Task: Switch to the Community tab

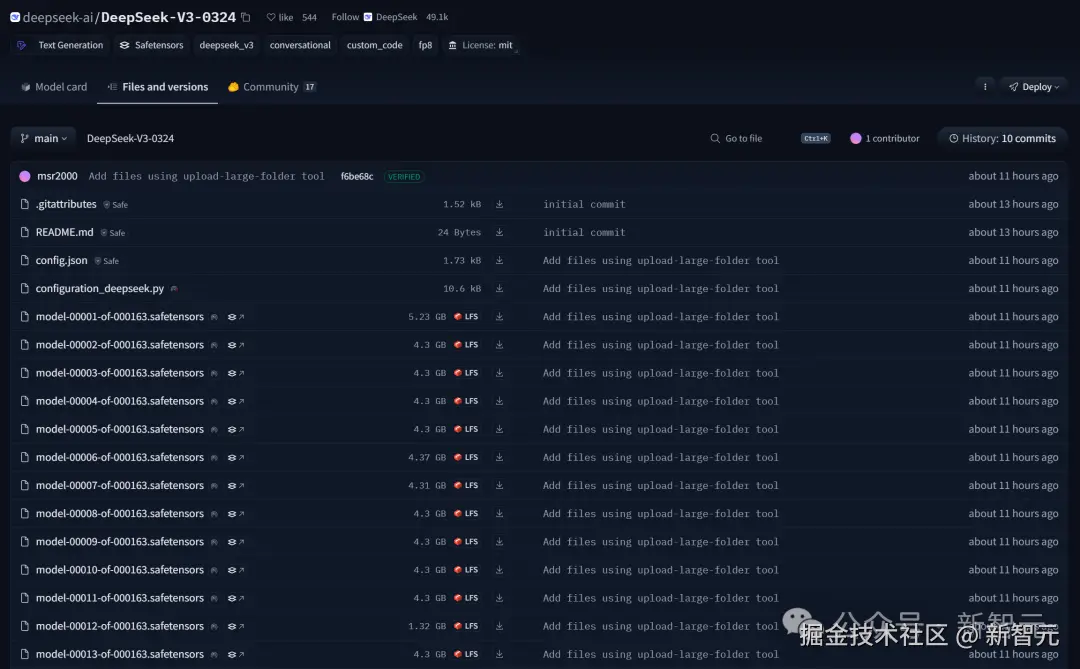Action: 271,87
